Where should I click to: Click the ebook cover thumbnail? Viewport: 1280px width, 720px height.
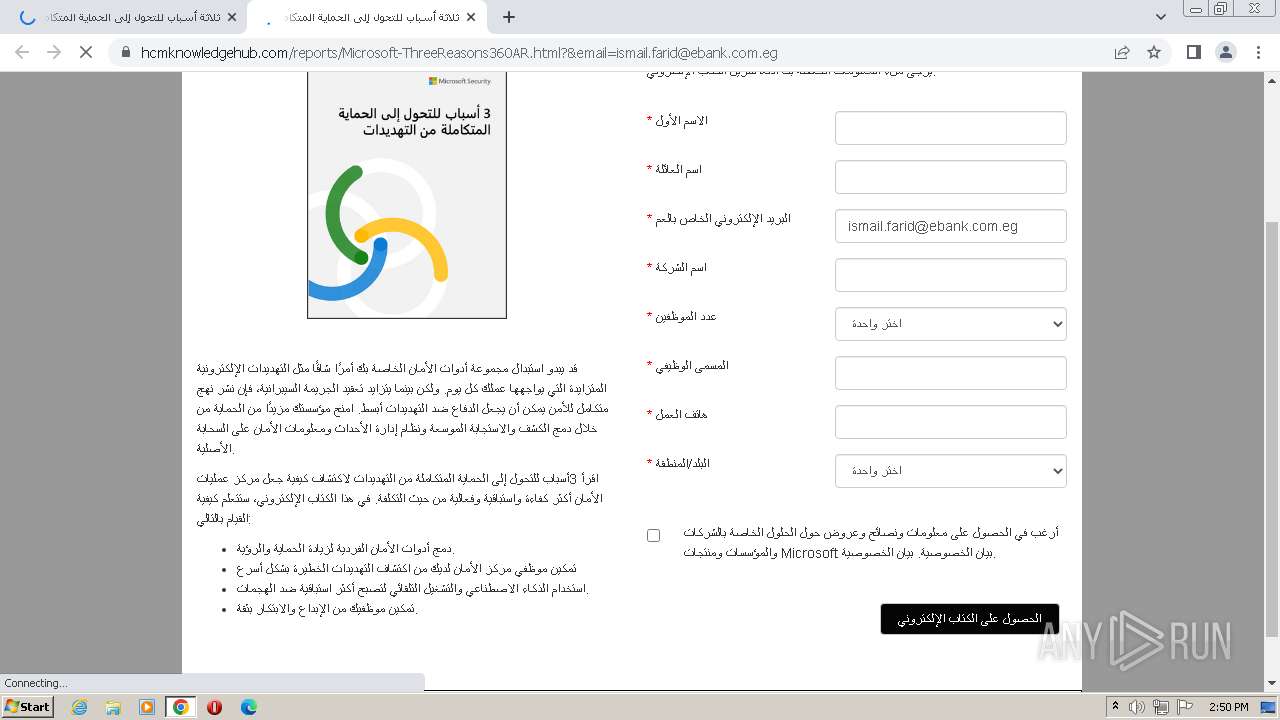(407, 195)
